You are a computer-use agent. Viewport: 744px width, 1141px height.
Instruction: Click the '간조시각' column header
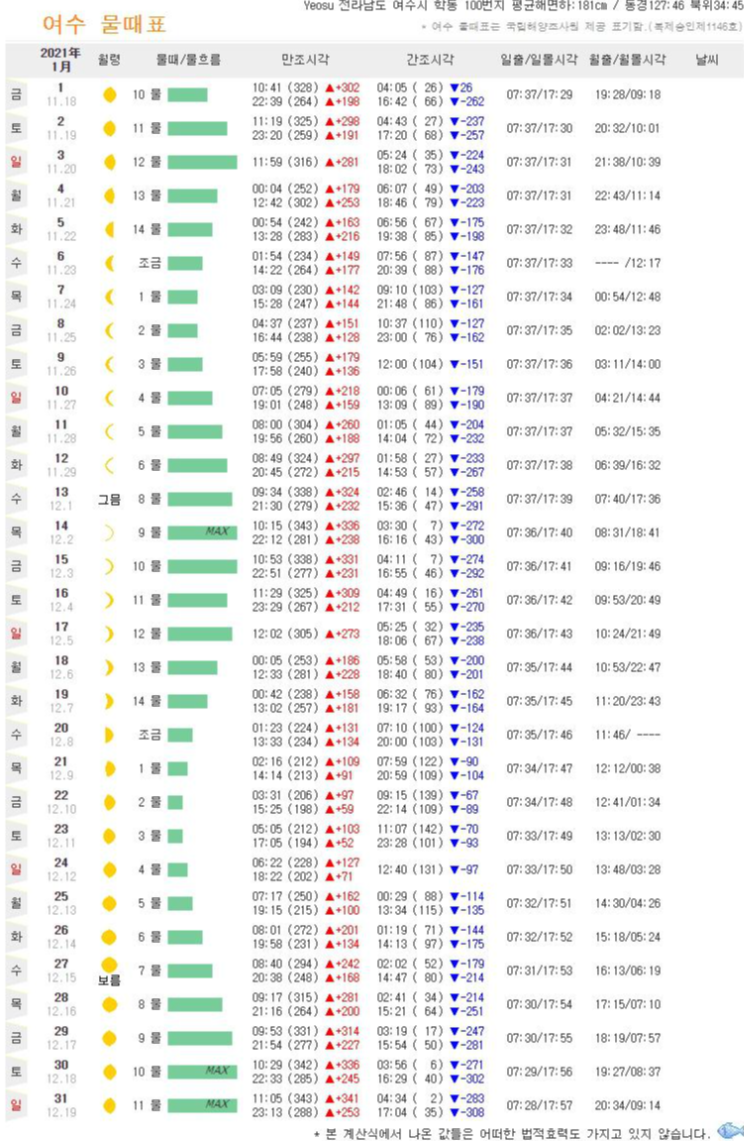click(430, 60)
